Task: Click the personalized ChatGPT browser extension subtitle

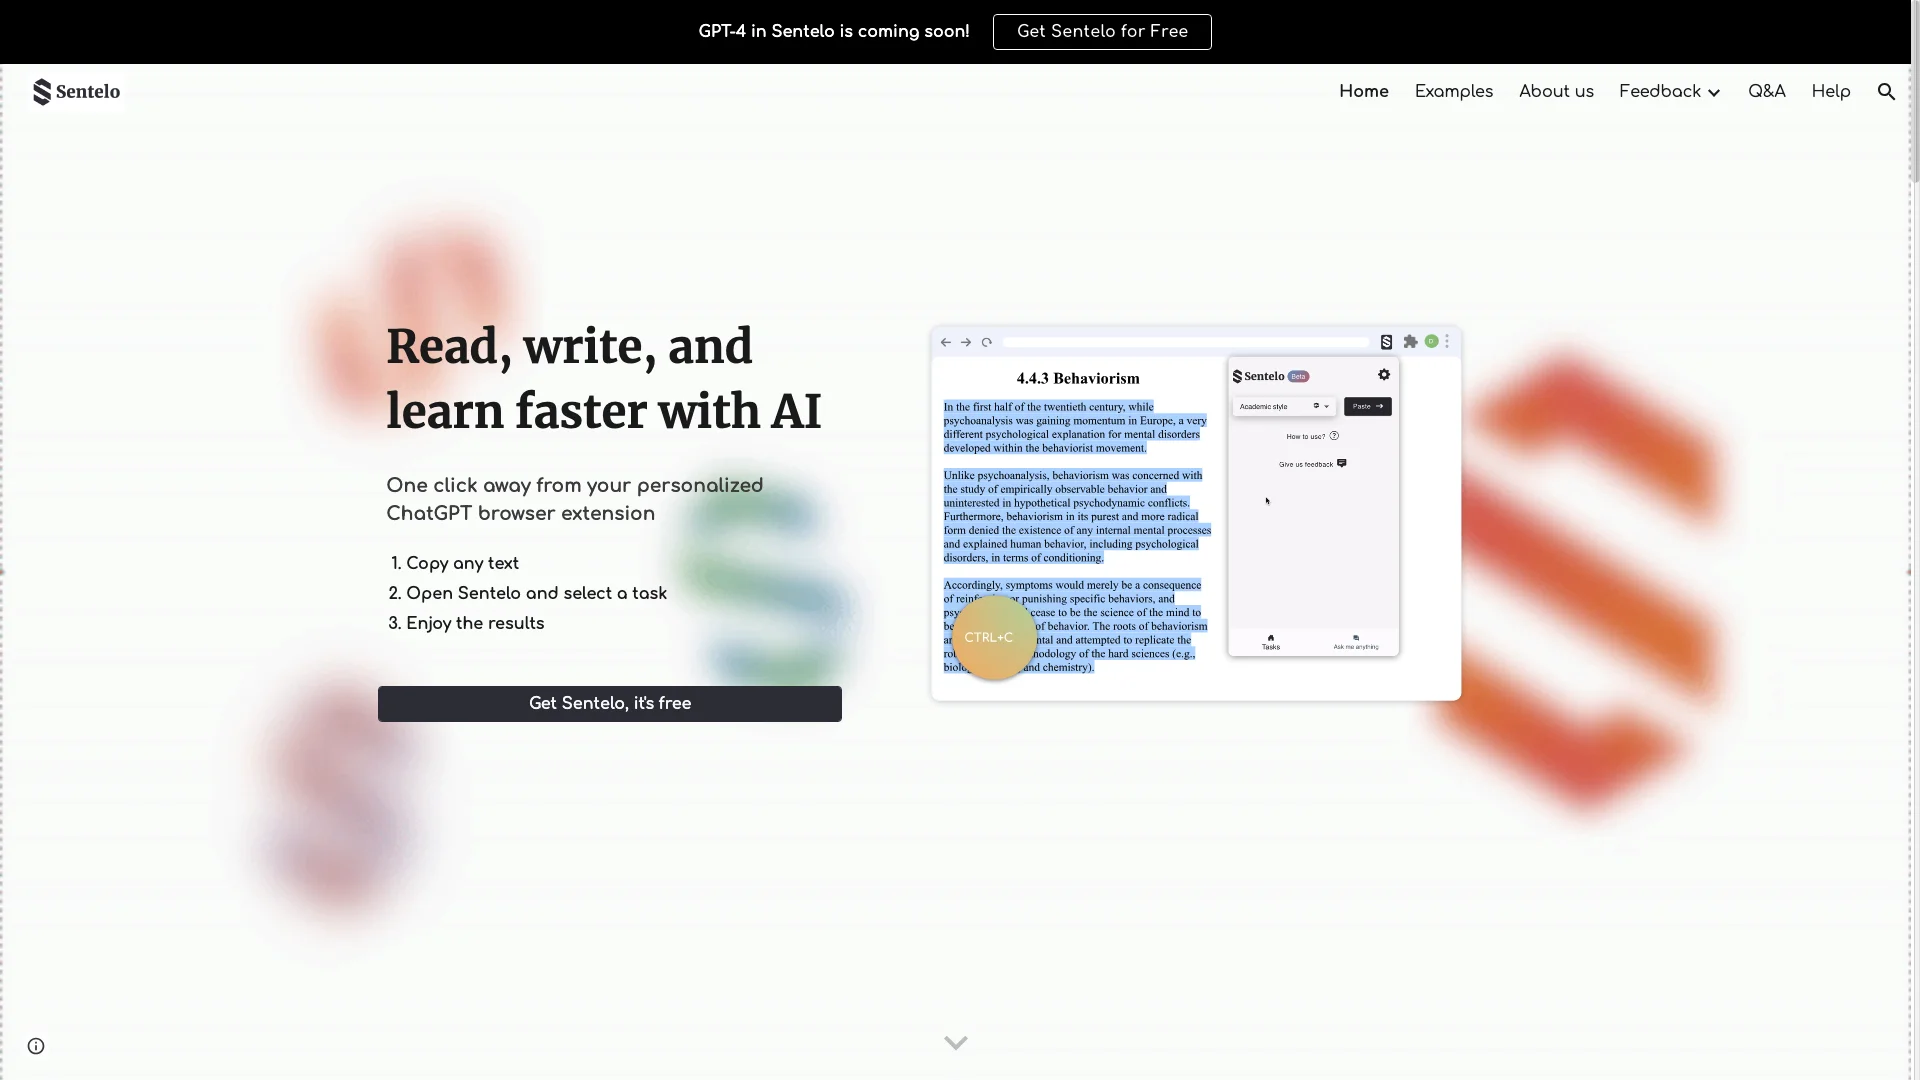Action: (x=575, y=500)
